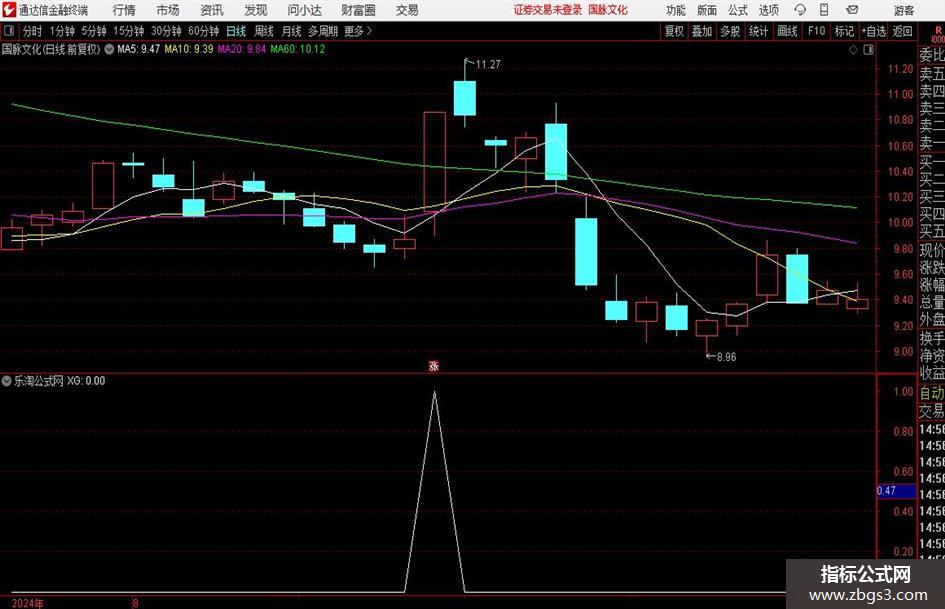The image size is (945, 609).
Task: Expand the dropdown arrow beside 国脉文化(日线 前复权)
Action: click(x=109, y=49)
